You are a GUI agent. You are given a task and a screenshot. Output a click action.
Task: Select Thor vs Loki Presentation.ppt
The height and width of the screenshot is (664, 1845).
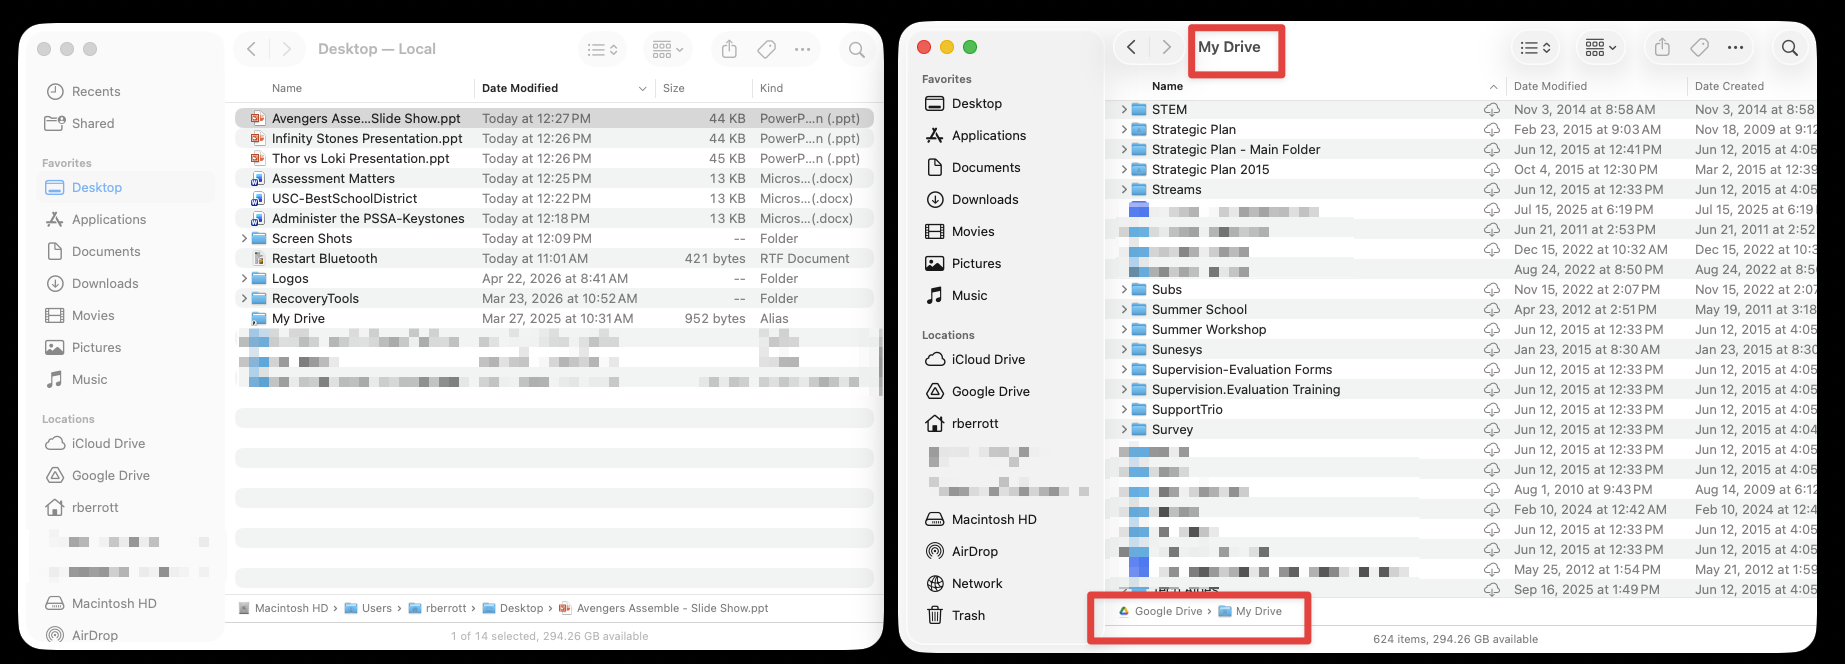coord(554,158)
